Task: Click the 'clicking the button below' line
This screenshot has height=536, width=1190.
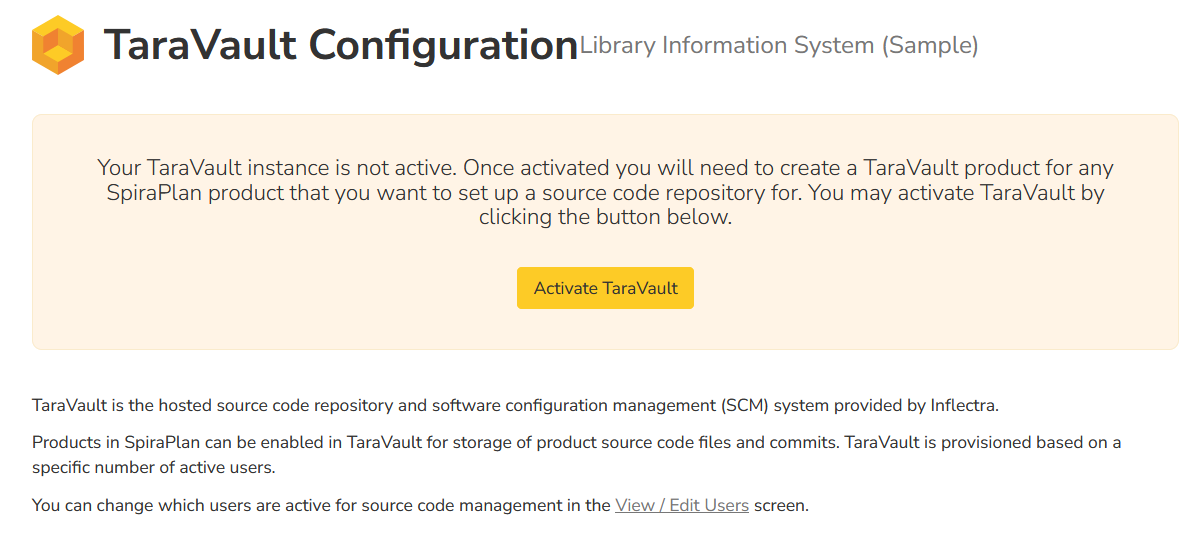Action: (x=605, y=217)
